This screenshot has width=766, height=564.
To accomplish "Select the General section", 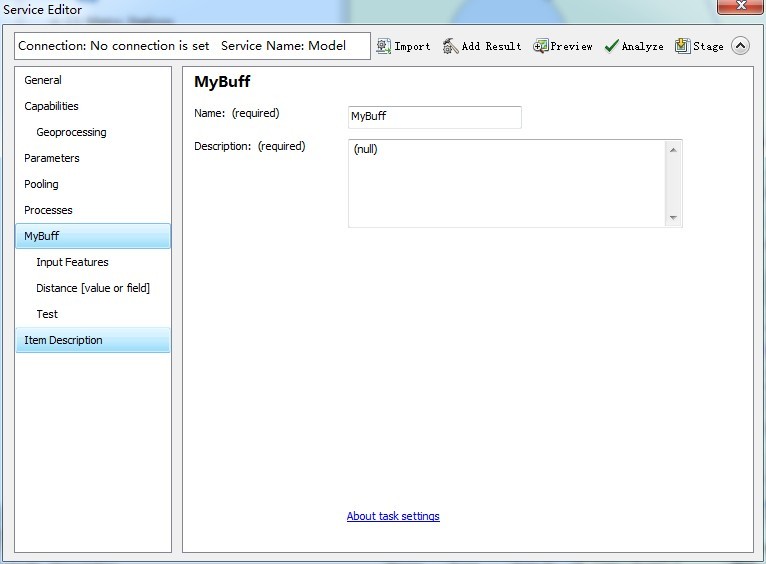I will (x=43, y=80).
